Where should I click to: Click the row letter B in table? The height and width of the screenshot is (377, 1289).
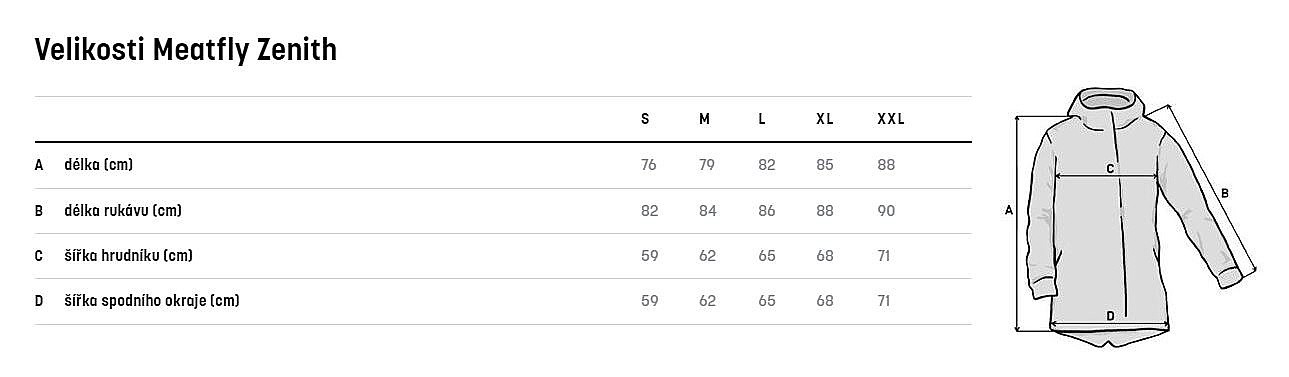pyautogui.click(x=39, y=210)
